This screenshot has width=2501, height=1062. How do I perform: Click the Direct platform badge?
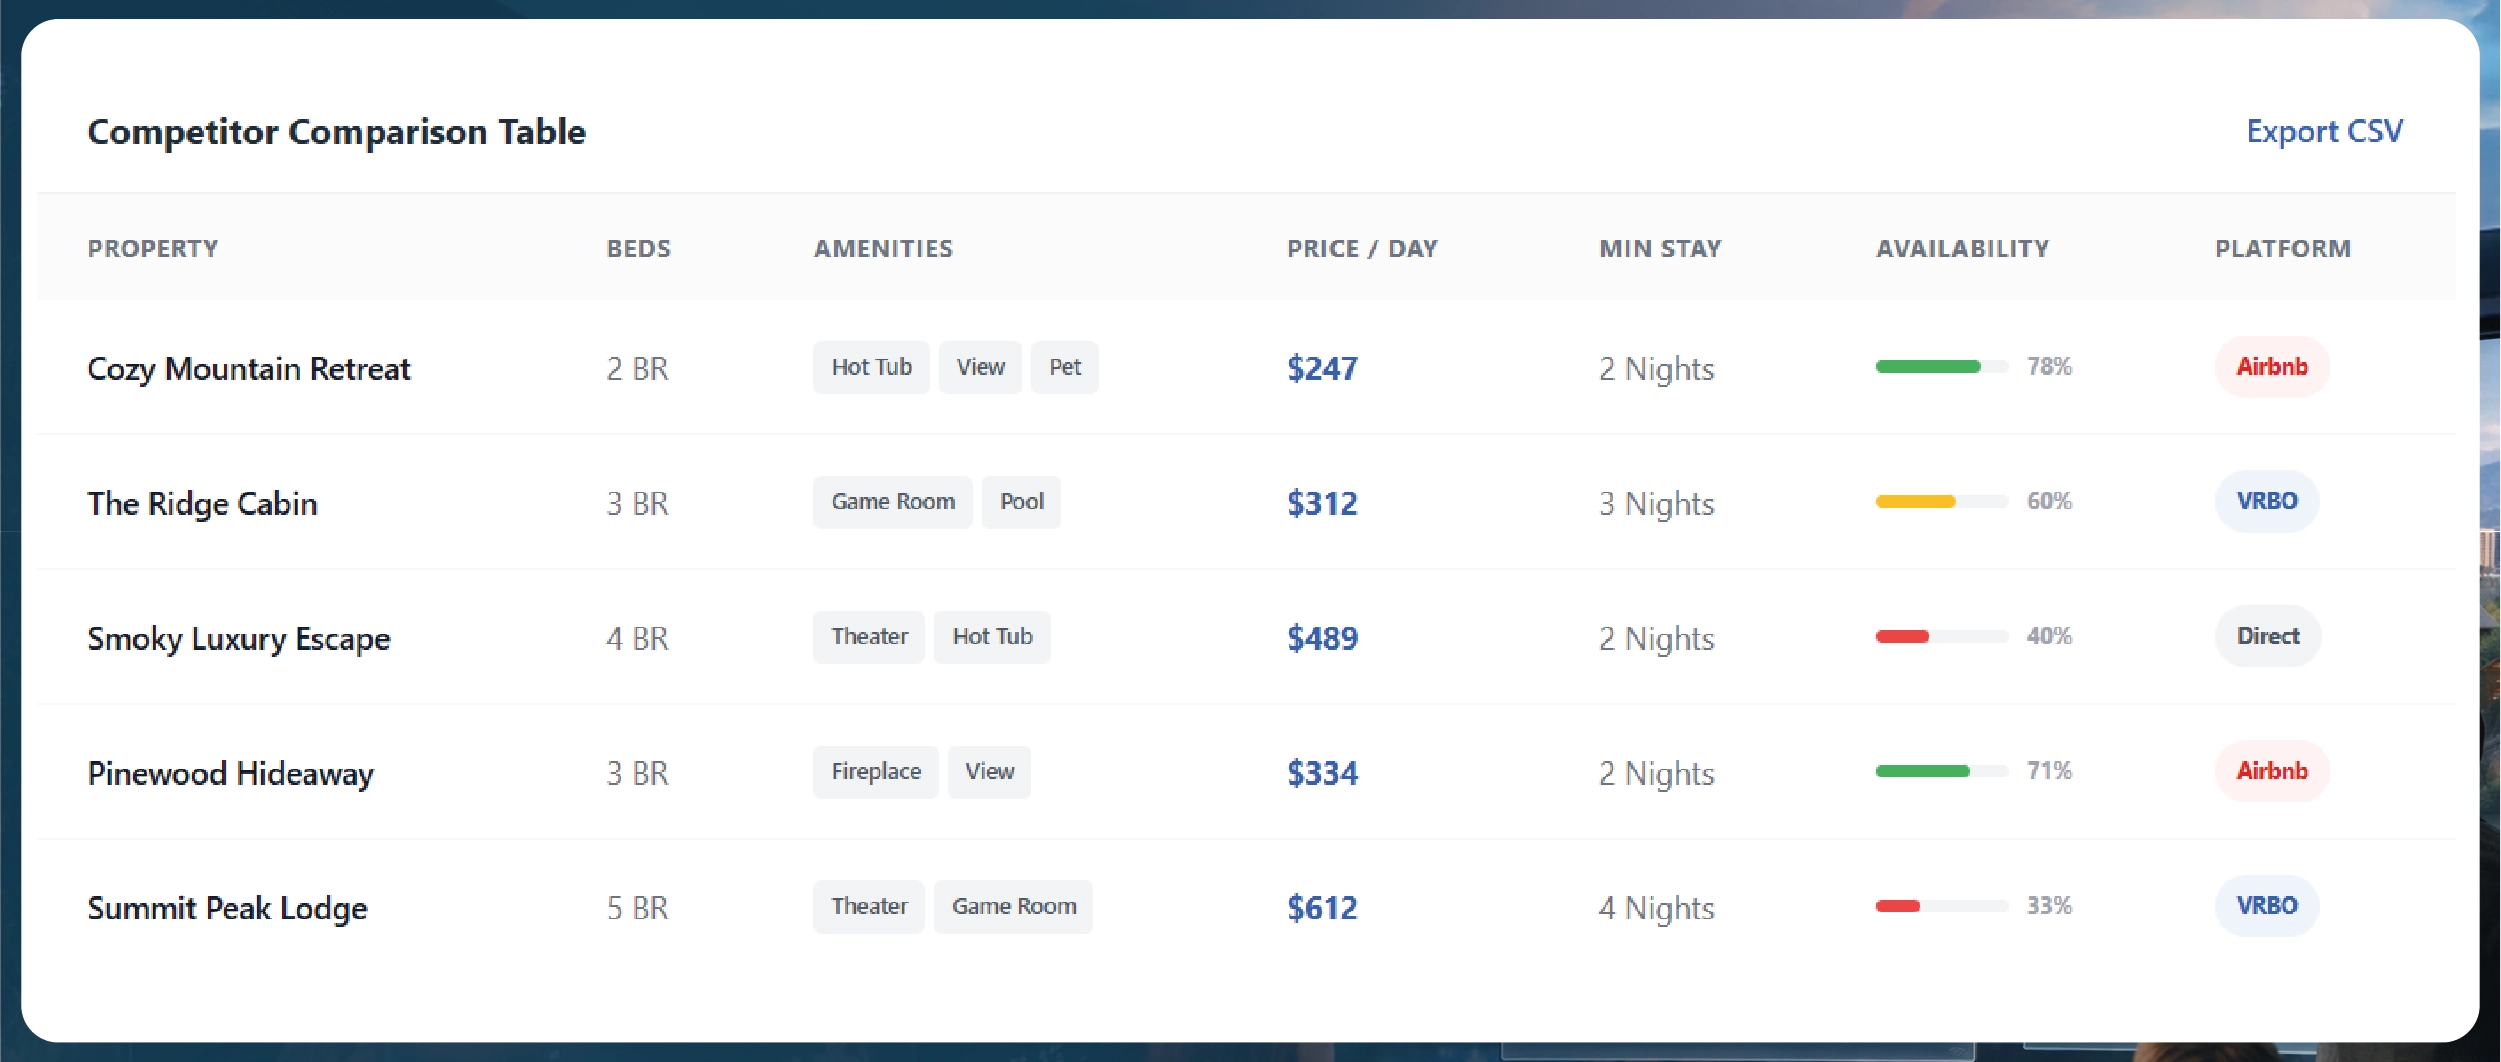coord(2267,636)
